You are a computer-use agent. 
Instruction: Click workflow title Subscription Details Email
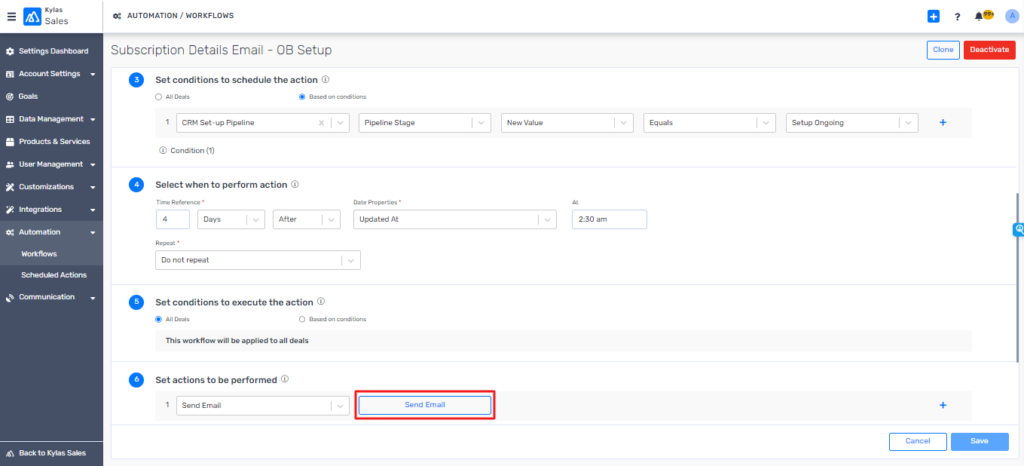coord(221,50)
